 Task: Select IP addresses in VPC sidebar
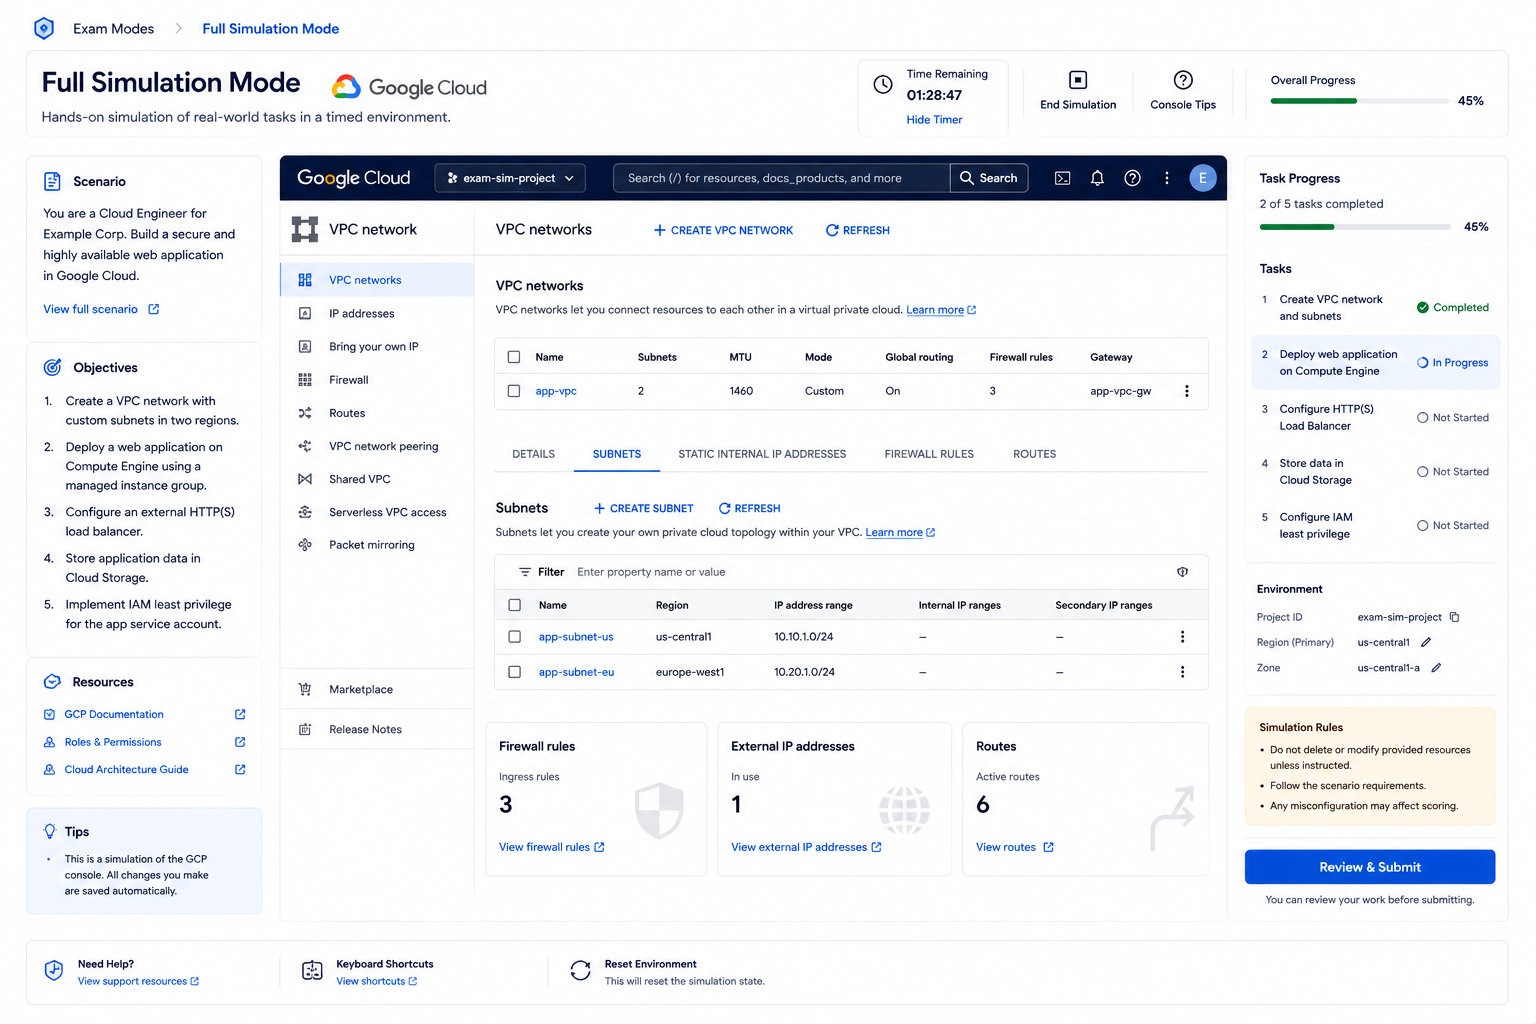pyautogui.click(x=377, y=313)
